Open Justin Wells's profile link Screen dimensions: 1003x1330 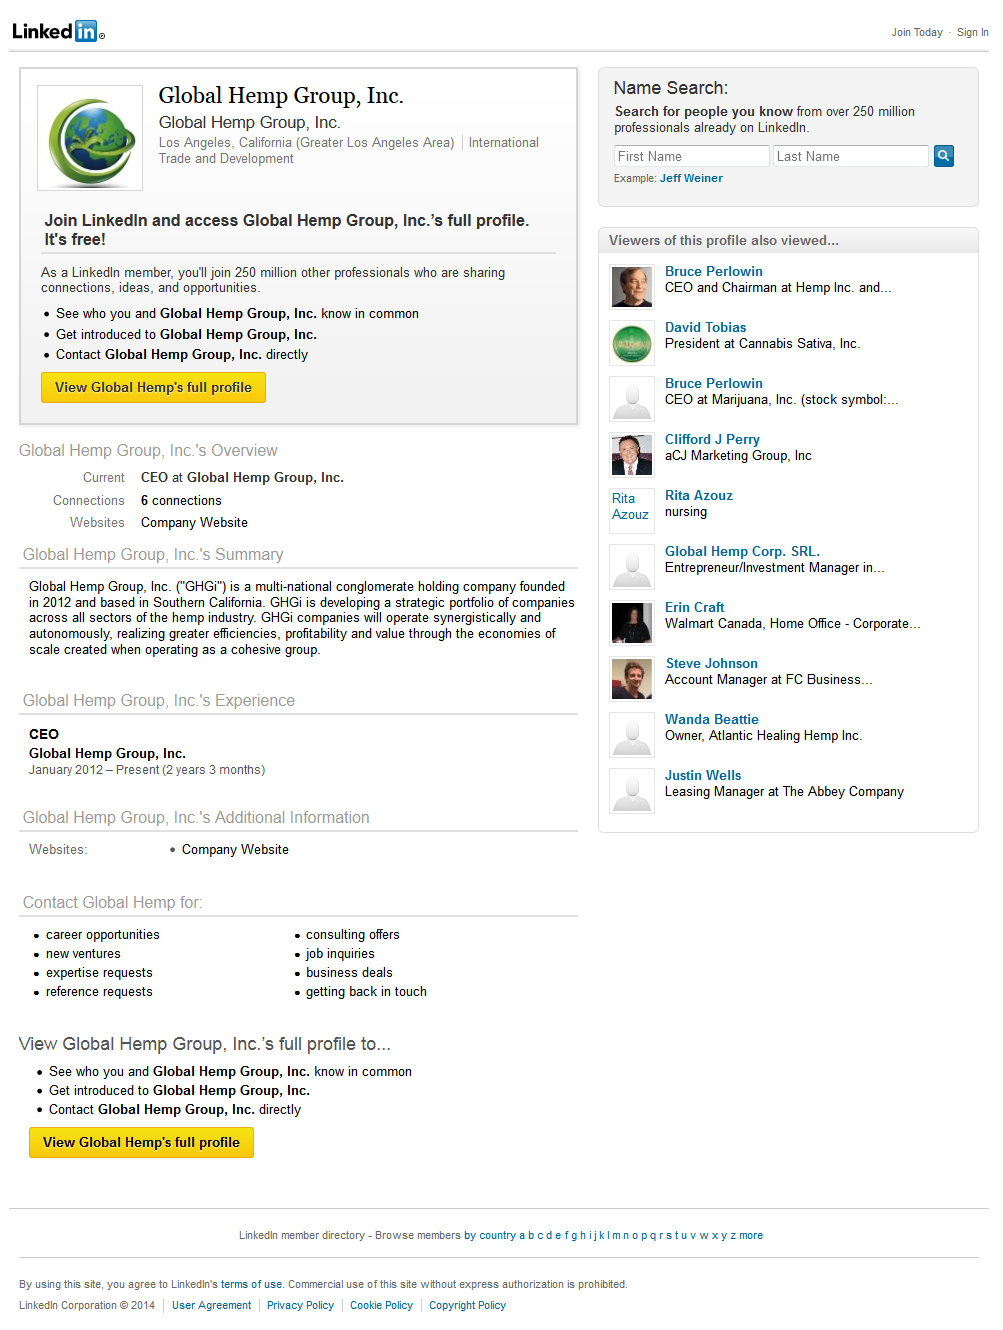[x=702, y=774]
